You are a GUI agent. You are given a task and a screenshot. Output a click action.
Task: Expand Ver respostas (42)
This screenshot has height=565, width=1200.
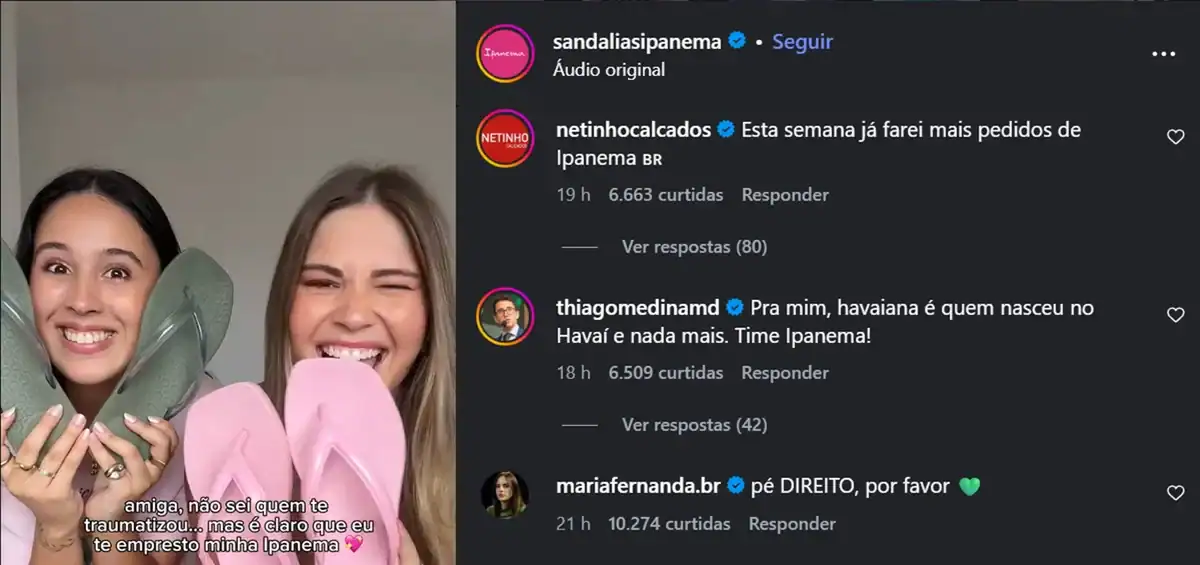pos(694,425)
